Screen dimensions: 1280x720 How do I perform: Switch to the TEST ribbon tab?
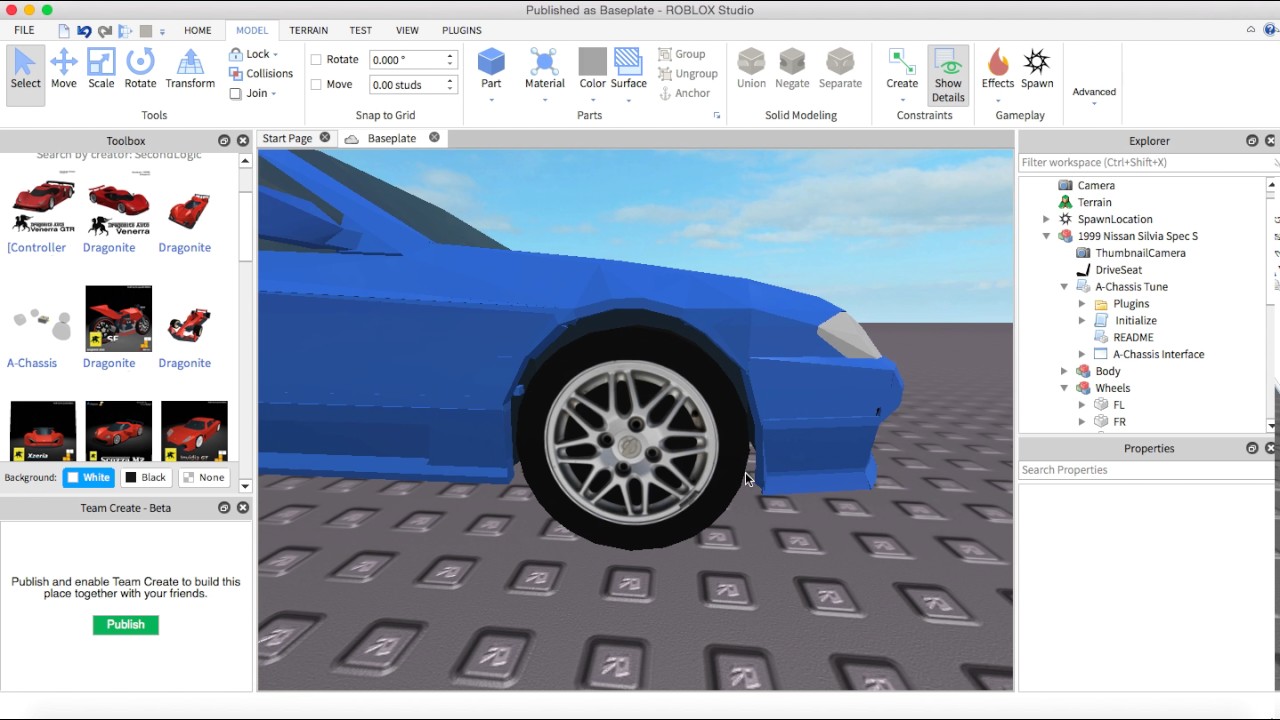(x=360, y=31)
